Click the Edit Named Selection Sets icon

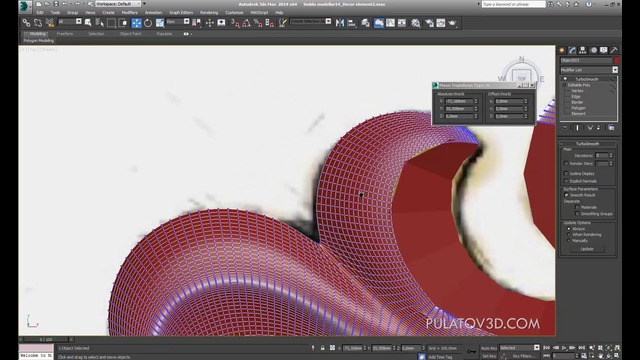pyautogui.click(x=282, y=23)
